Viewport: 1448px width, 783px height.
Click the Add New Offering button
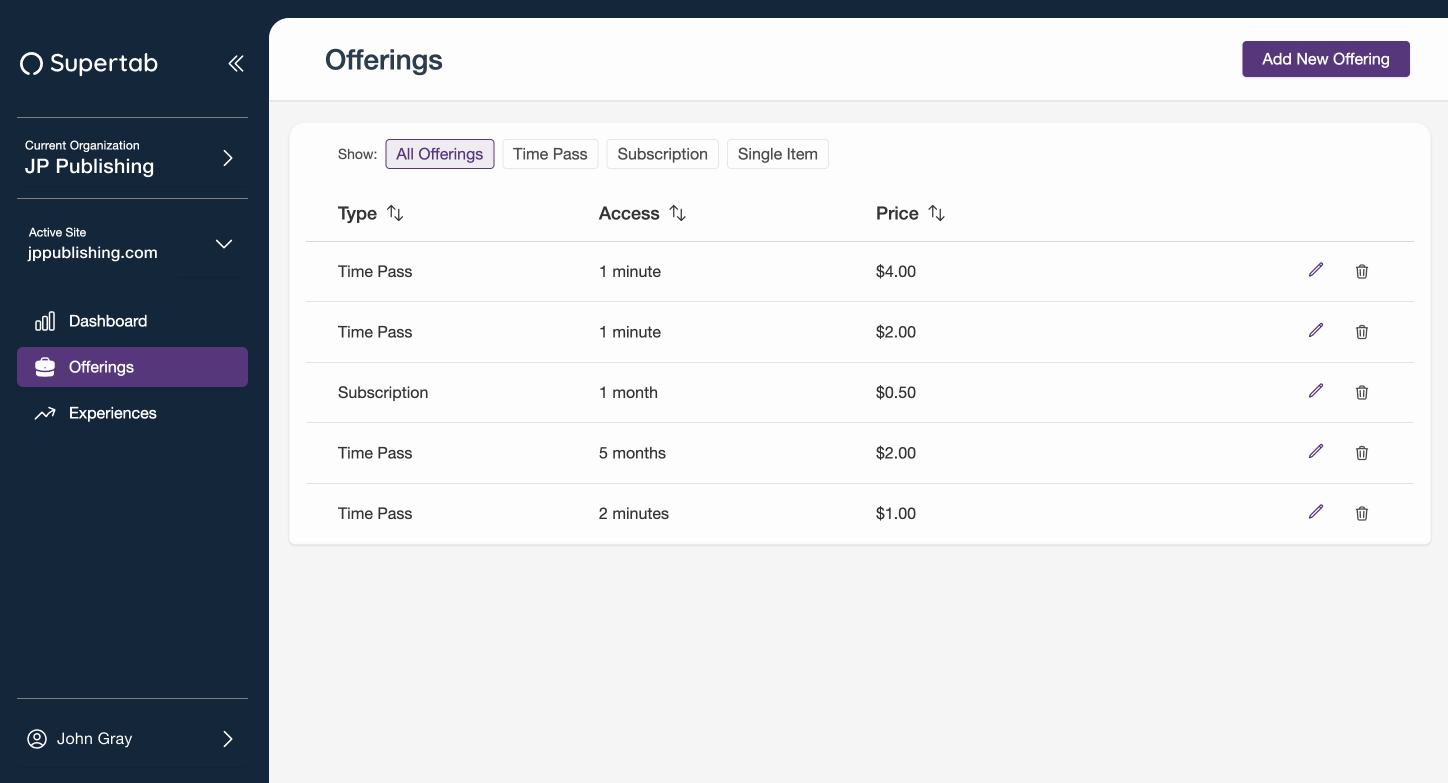[x=1326, y=59]
